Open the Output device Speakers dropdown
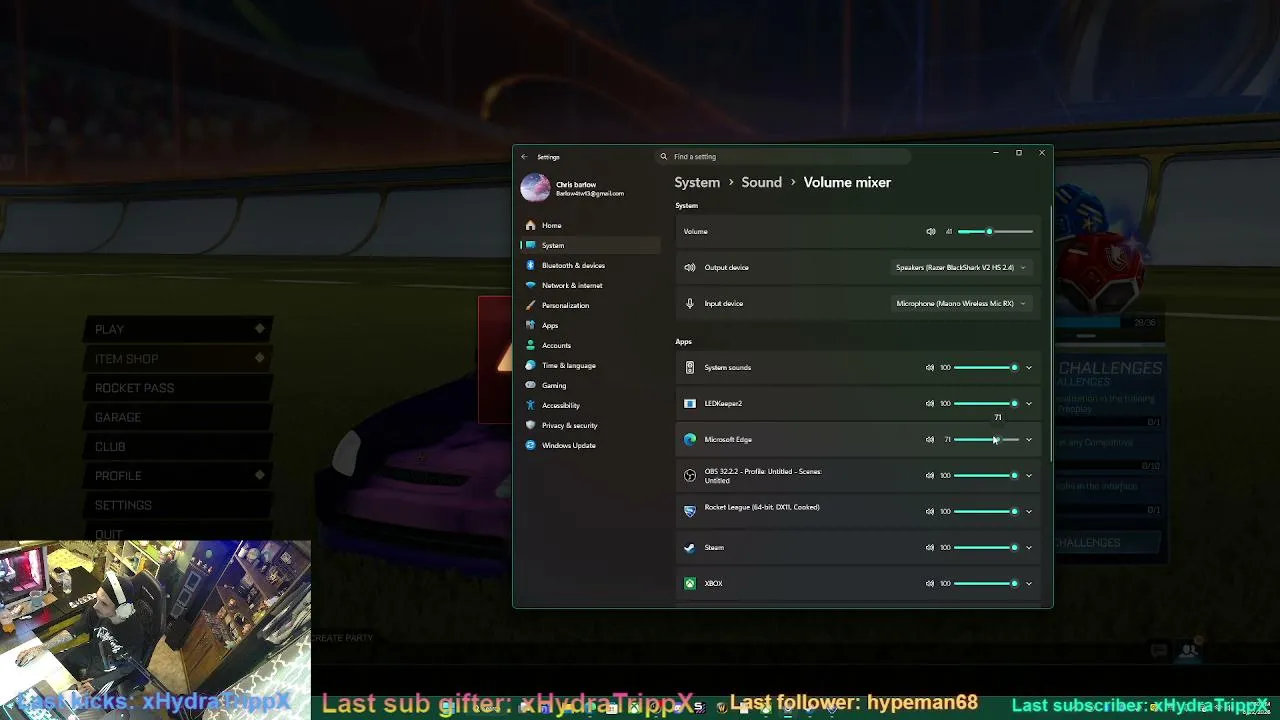The height and width of the screenshot is (720, 1280). [x=960, y=268]
